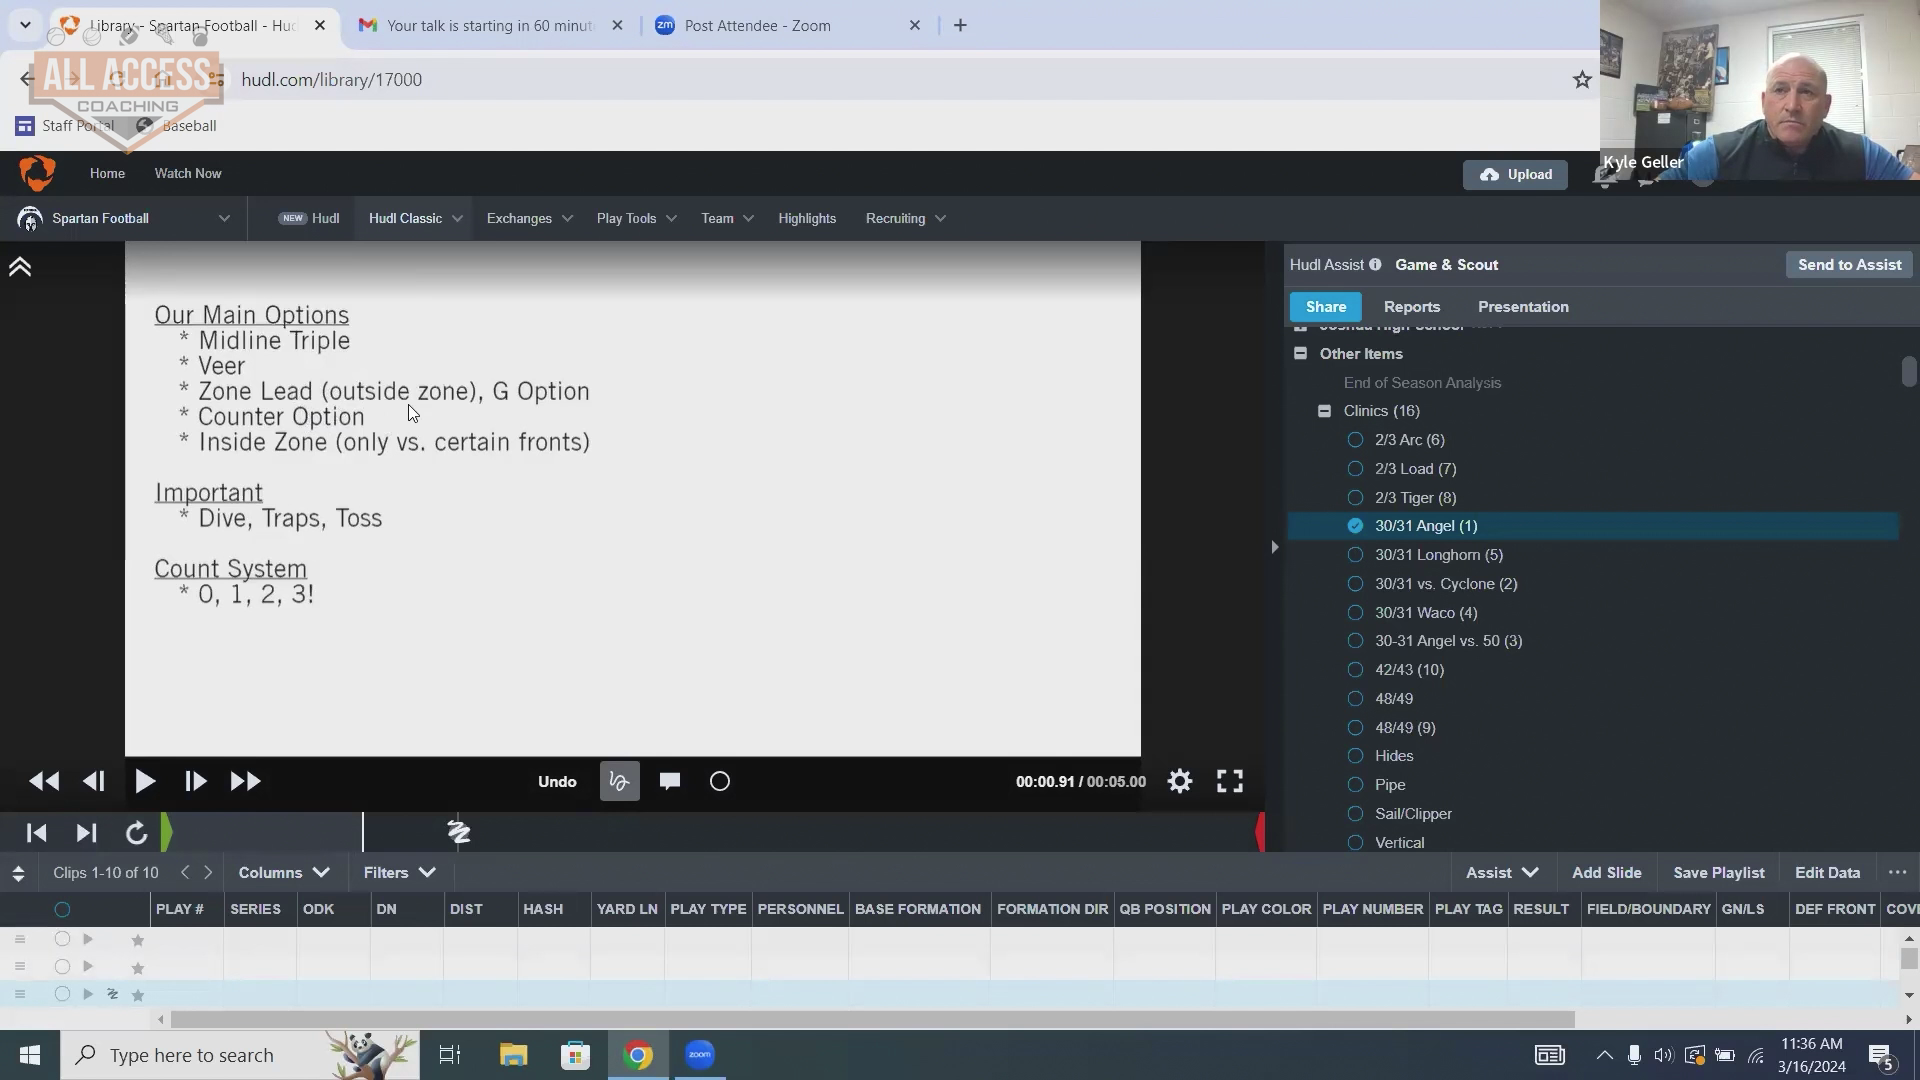1920x1080 pixels.
Task: Click the Hudl logo icon
Action: pyautogui.click(x=37, y=173)
